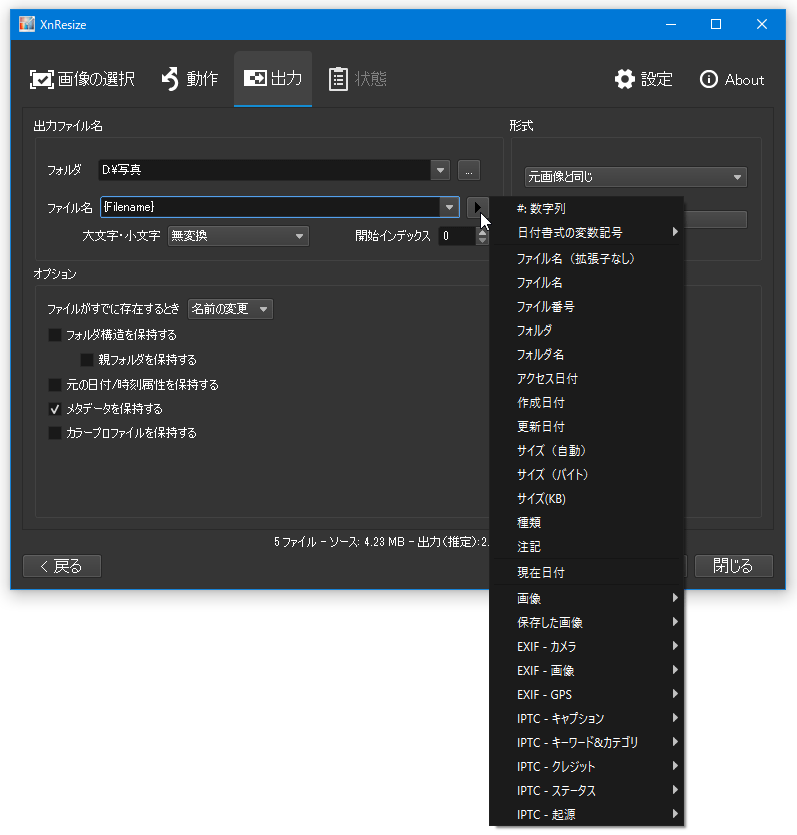
Task: Minimize the XnResize window
Action: 671,24
